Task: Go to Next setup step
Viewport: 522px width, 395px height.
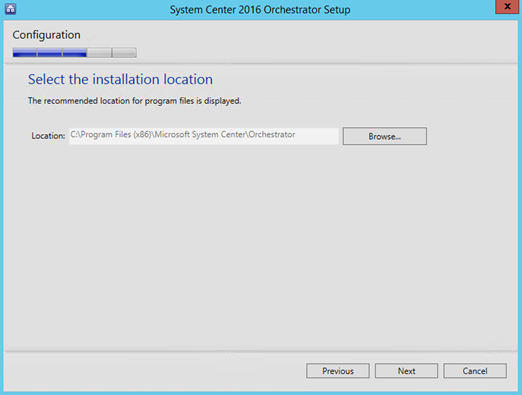Action: coord(406,371)
